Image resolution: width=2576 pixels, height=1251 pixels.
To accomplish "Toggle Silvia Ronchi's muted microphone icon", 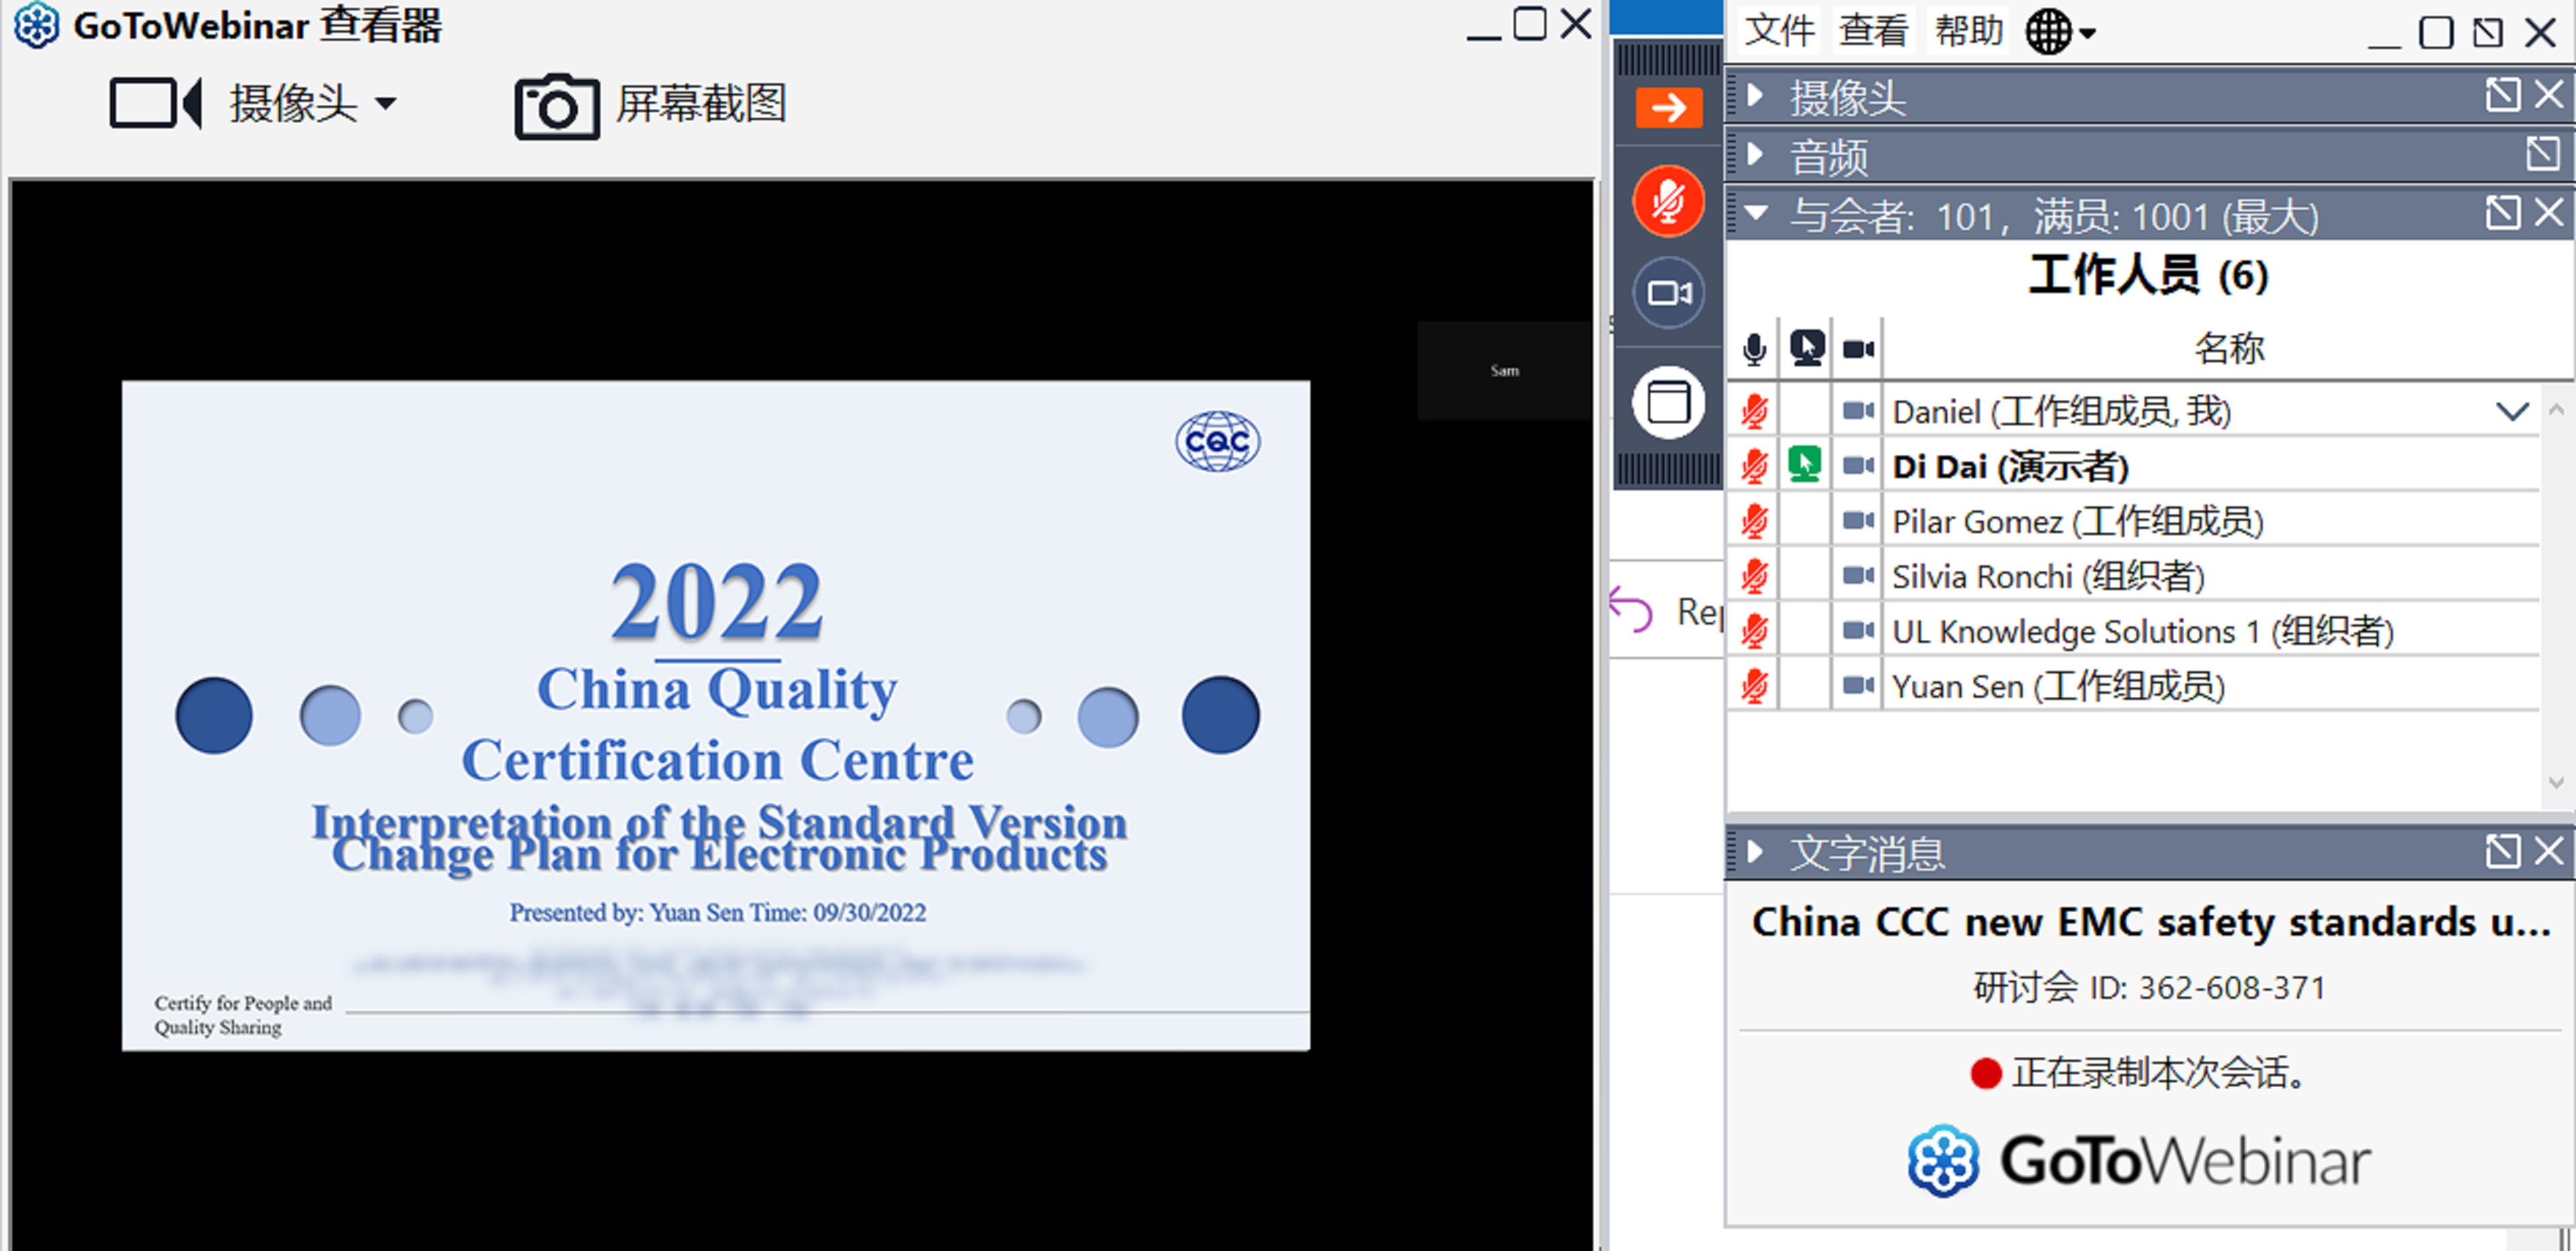I will (x=1754, y=576).
